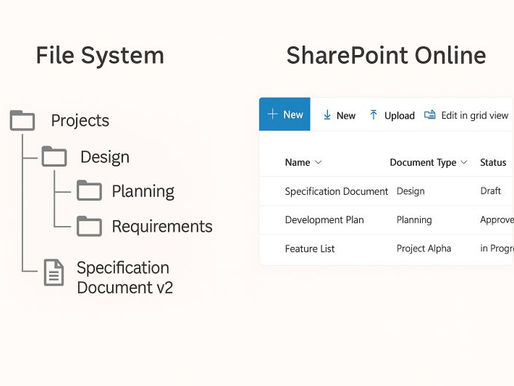Select the Design tree label
This screenshot has height=386, width=514.
105,157
